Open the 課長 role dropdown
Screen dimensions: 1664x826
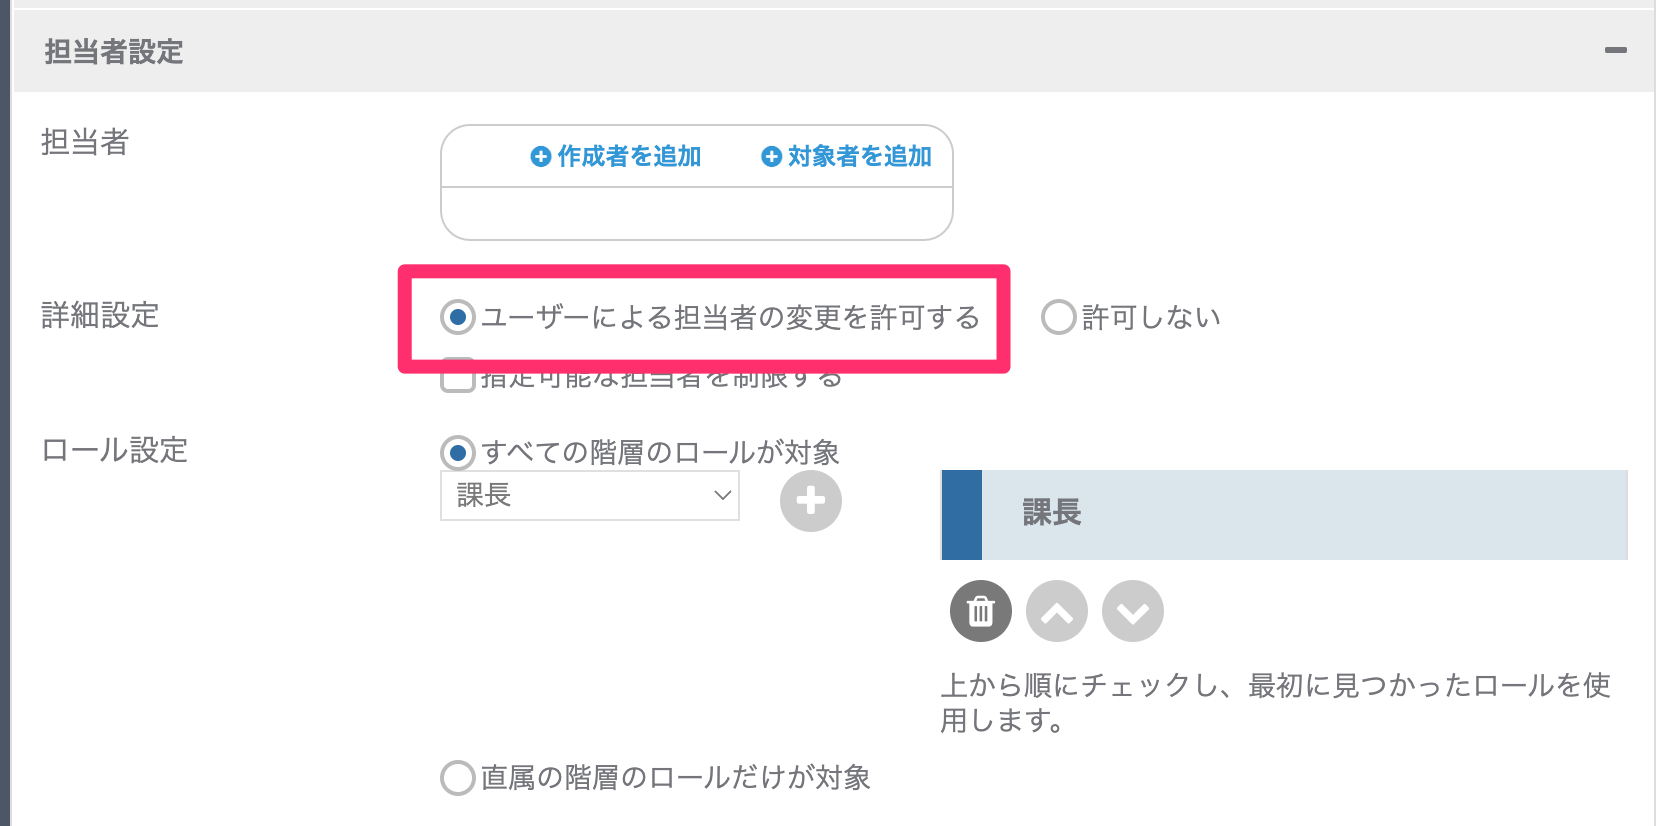click(x=589, y=496)
